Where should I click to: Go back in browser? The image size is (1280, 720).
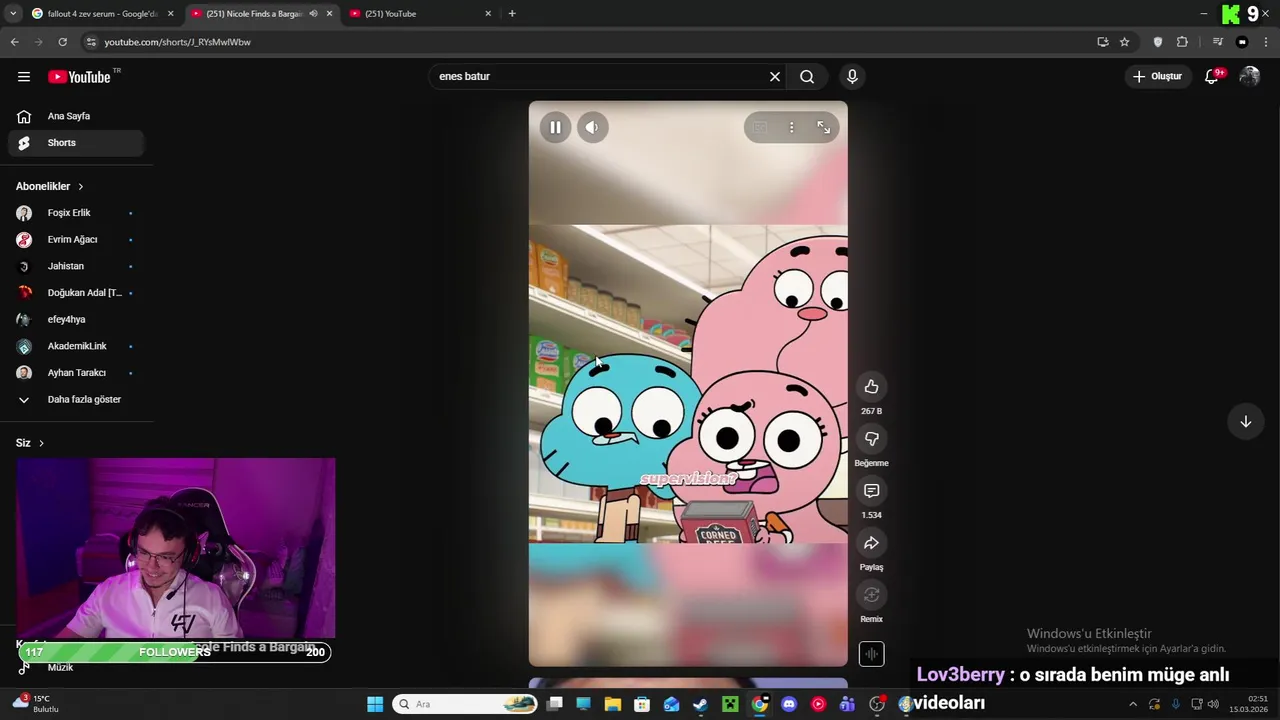[x=14, y=42]
